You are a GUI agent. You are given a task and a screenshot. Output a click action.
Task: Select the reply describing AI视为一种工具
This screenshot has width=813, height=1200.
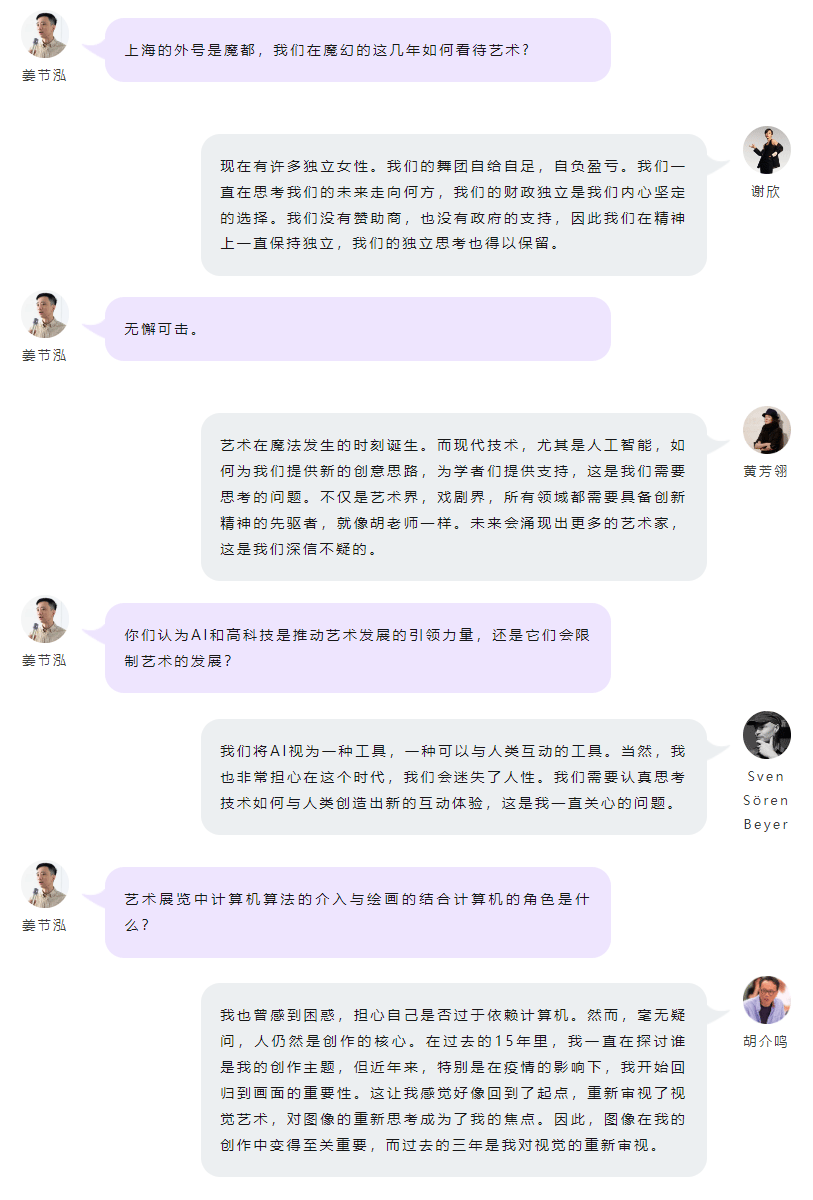[x=454, y=777]
